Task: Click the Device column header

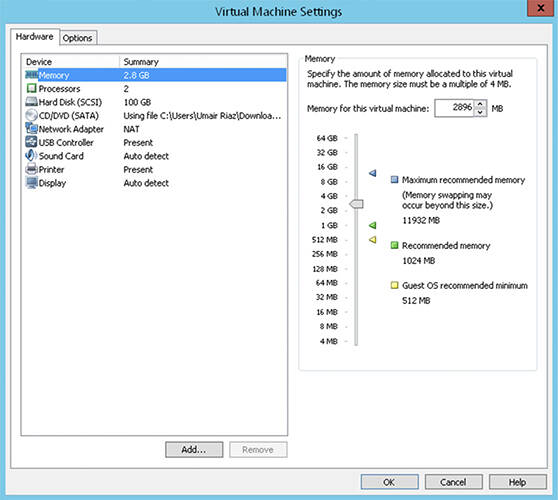Action: click(x=70, y=62)
